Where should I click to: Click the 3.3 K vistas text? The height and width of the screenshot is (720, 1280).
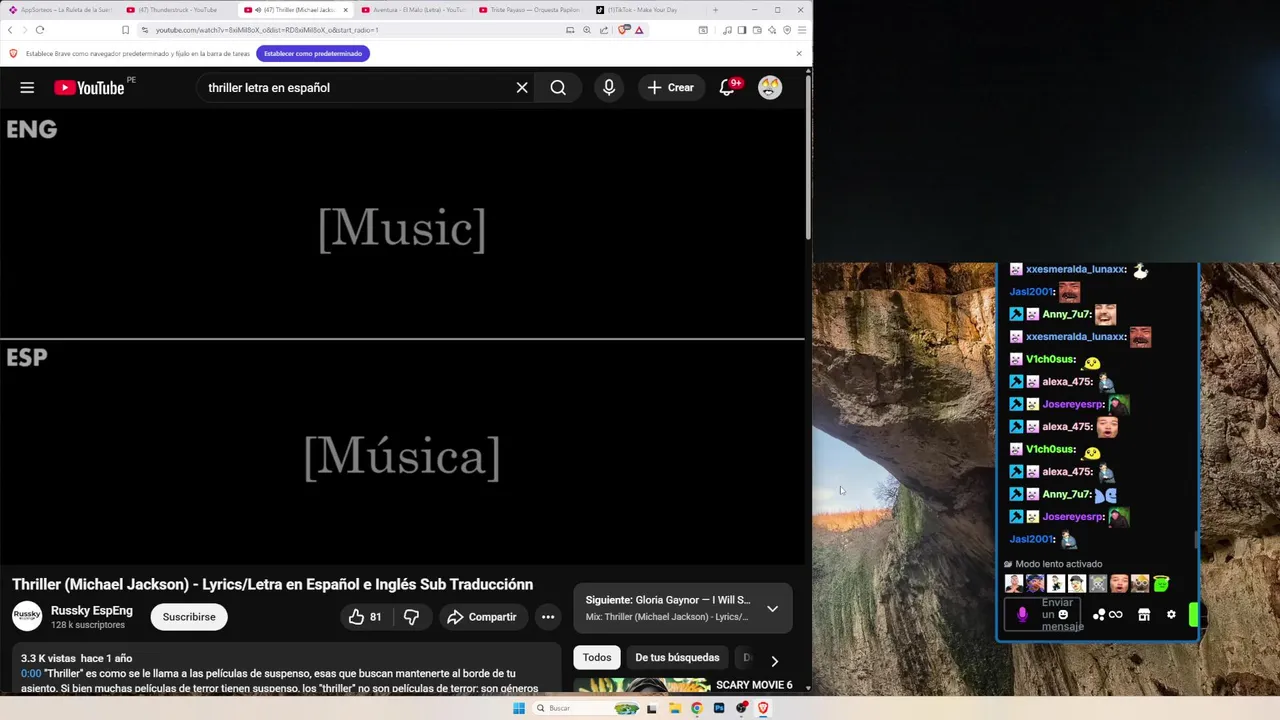(x=48, y=658)
